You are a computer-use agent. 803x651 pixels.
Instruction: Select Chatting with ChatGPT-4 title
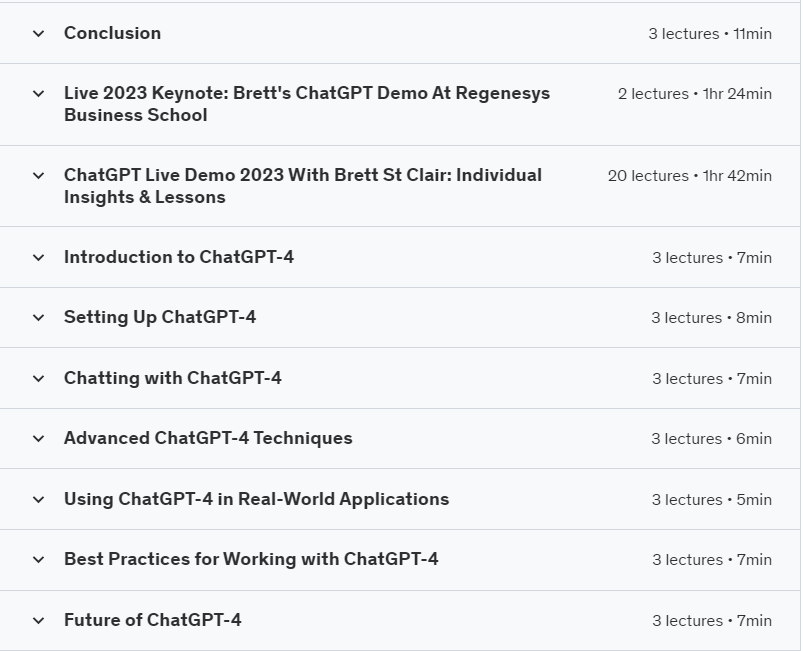tap(173, 378)
